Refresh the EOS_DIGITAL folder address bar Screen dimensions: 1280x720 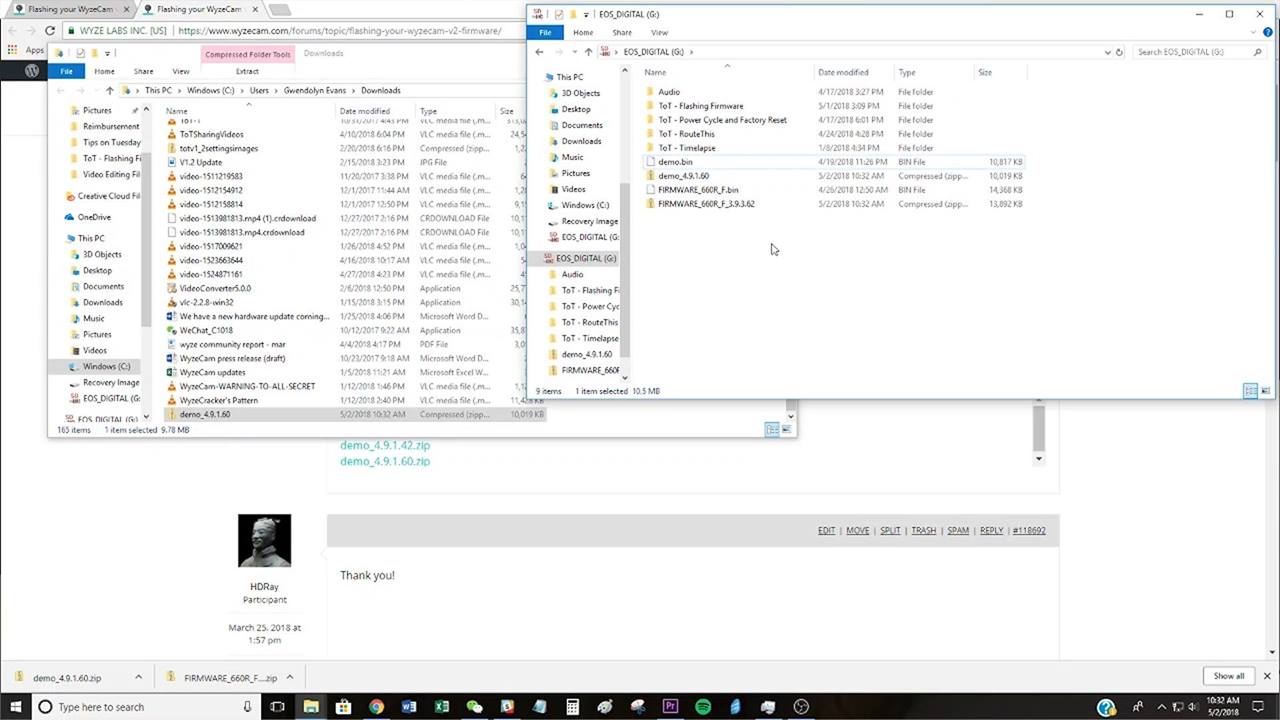[1119, 52]
